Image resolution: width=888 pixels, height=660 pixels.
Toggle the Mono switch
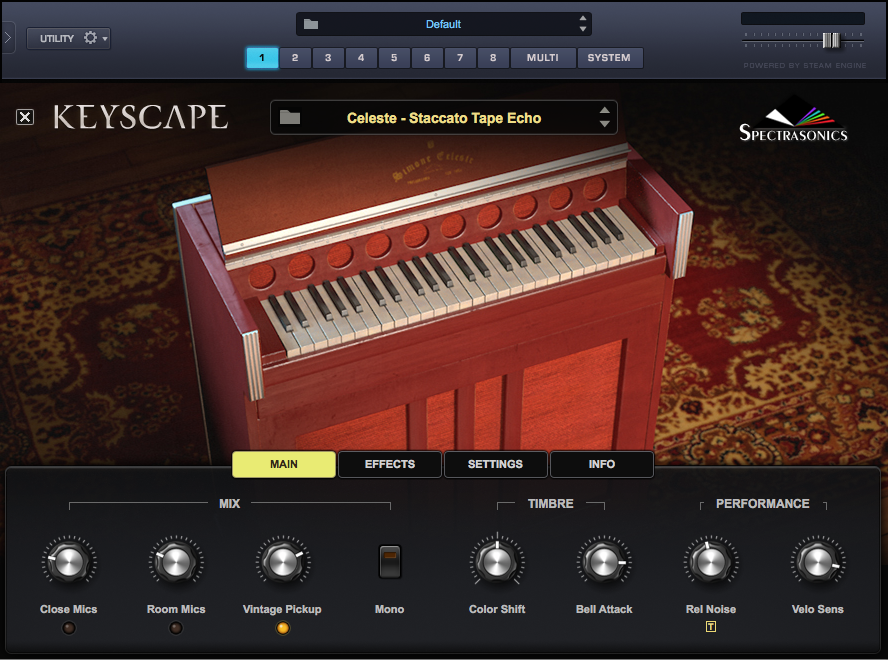point(390,561)
